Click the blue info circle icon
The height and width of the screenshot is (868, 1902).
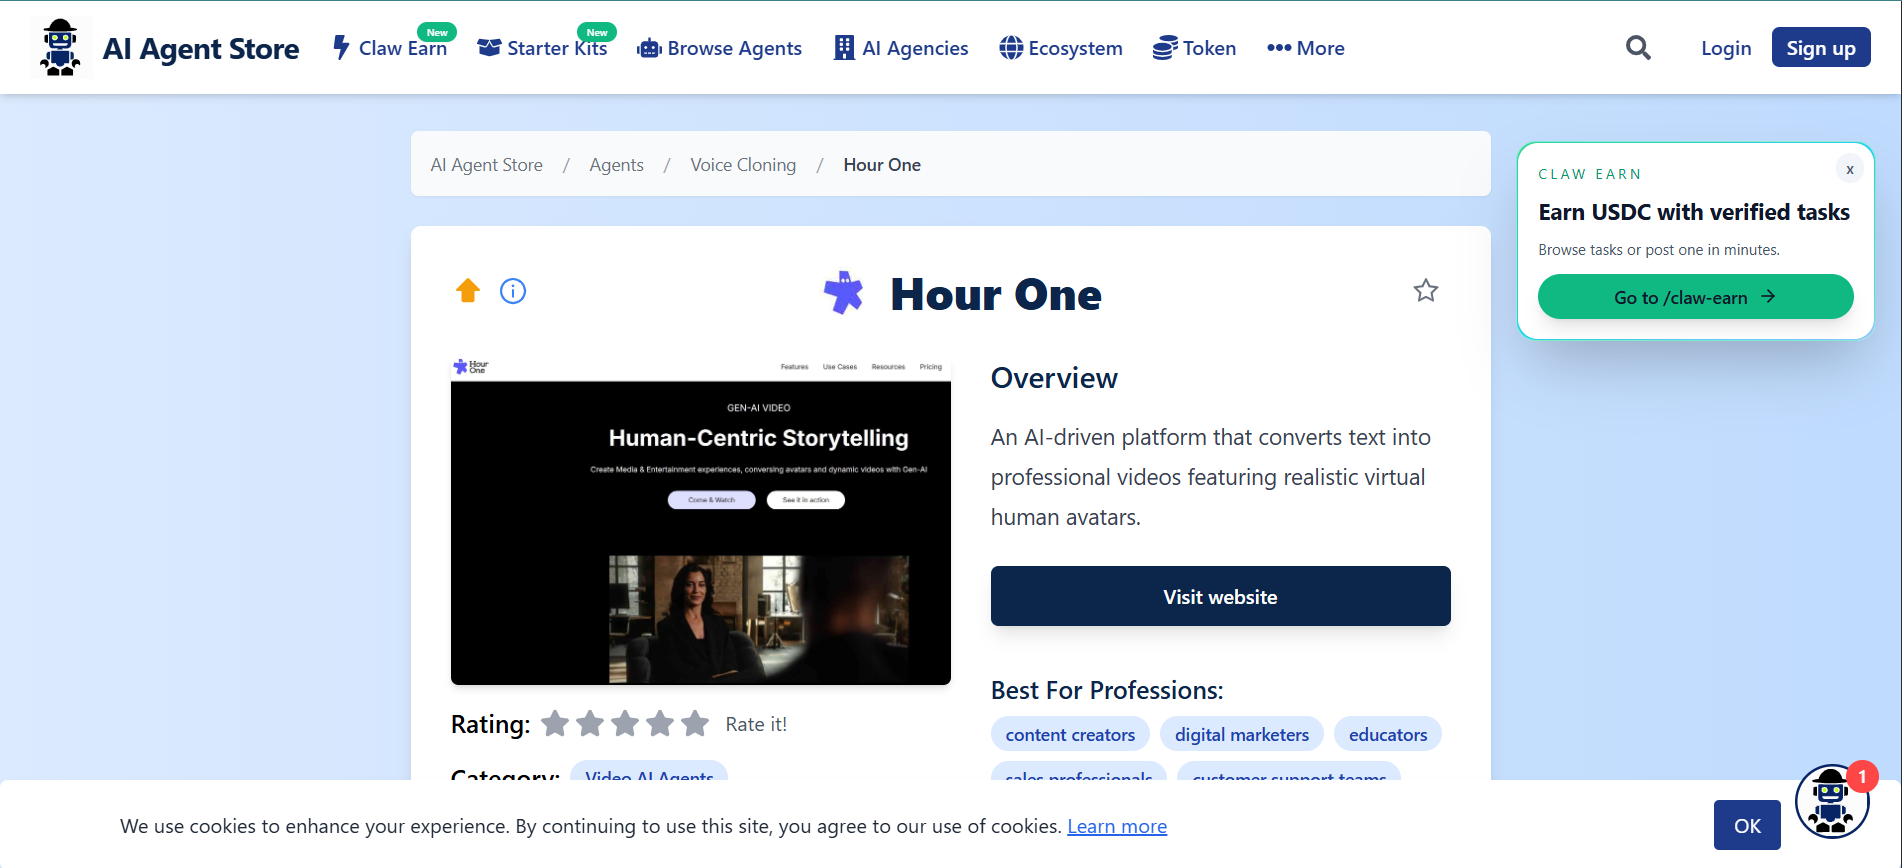coord(513,291)
